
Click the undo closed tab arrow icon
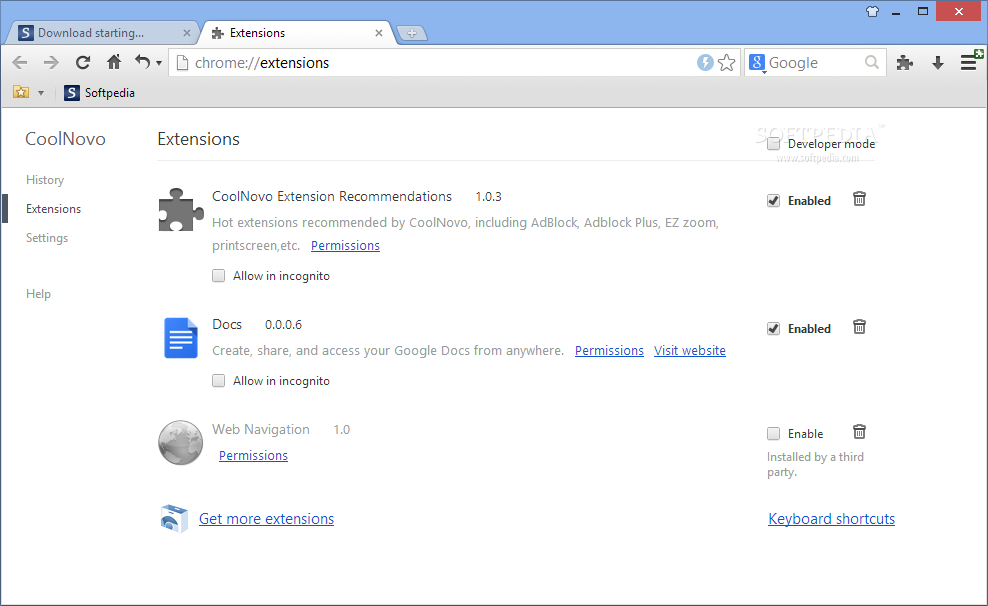(142, 62)
